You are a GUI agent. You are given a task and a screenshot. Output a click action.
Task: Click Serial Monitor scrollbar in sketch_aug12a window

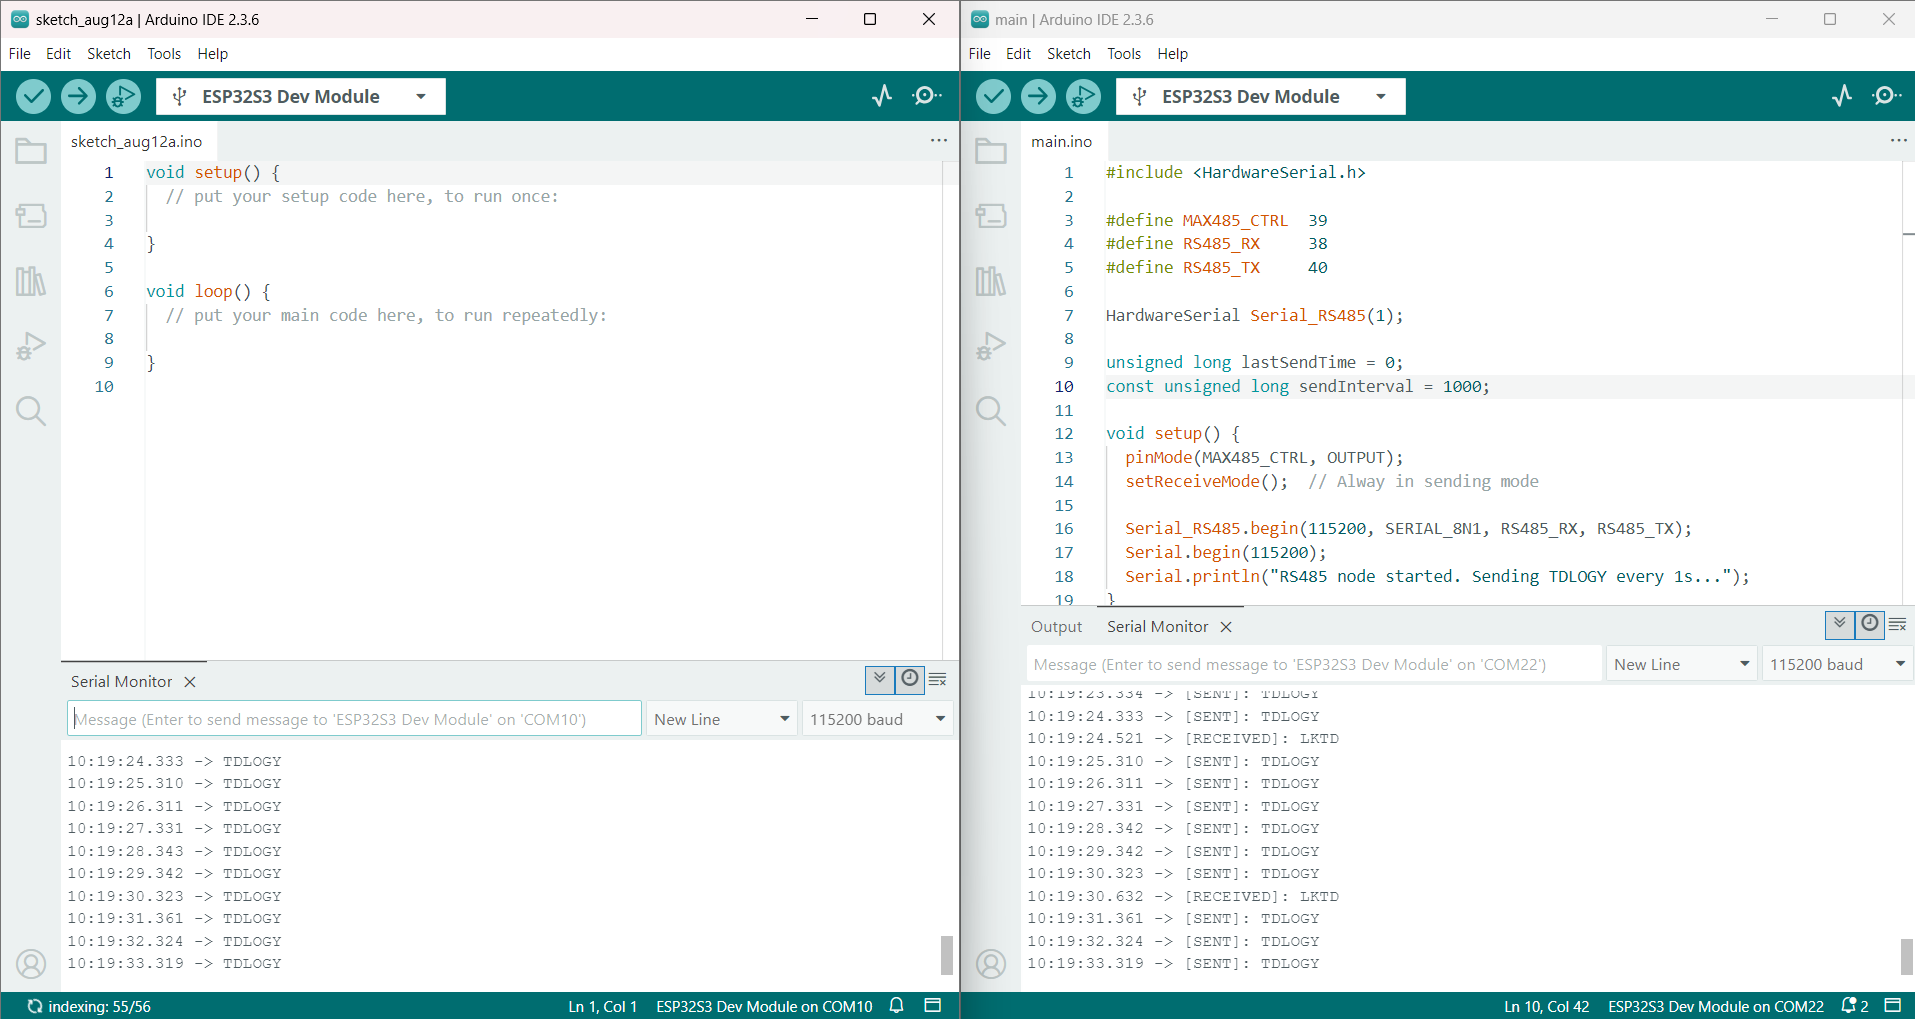point(947,955)
